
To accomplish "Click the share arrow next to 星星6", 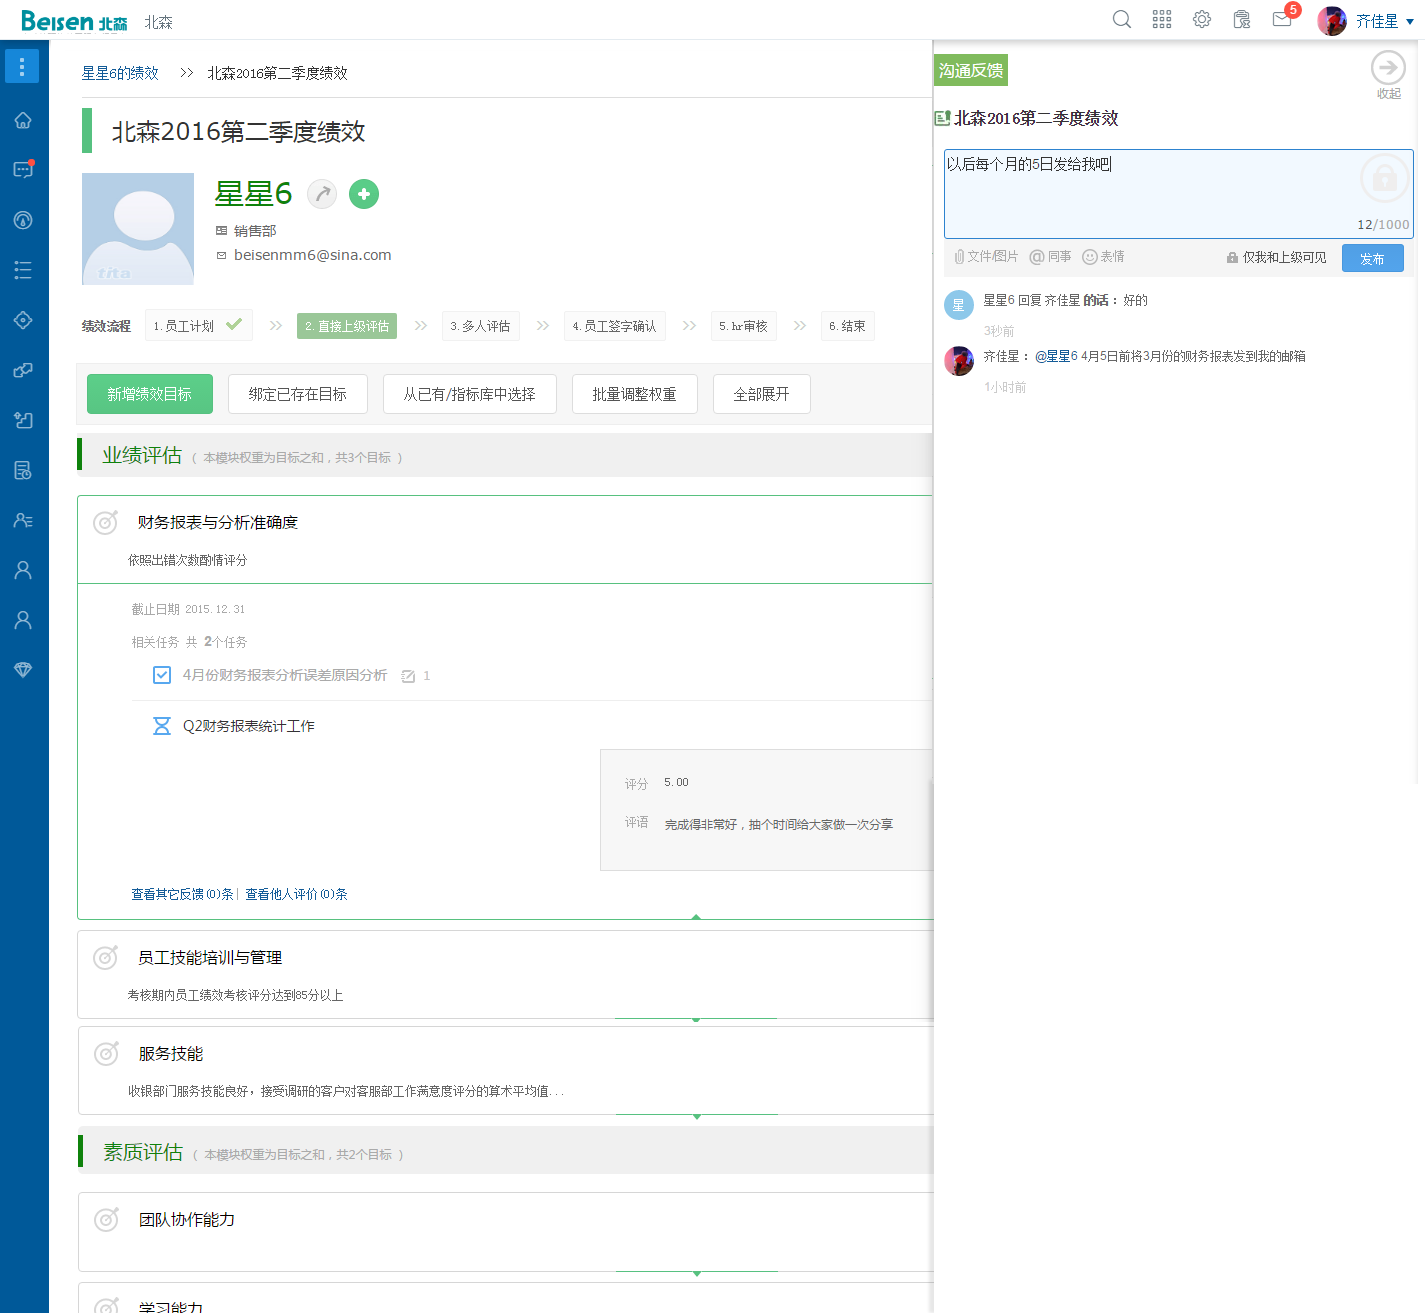I will click(x=322, y=194).
